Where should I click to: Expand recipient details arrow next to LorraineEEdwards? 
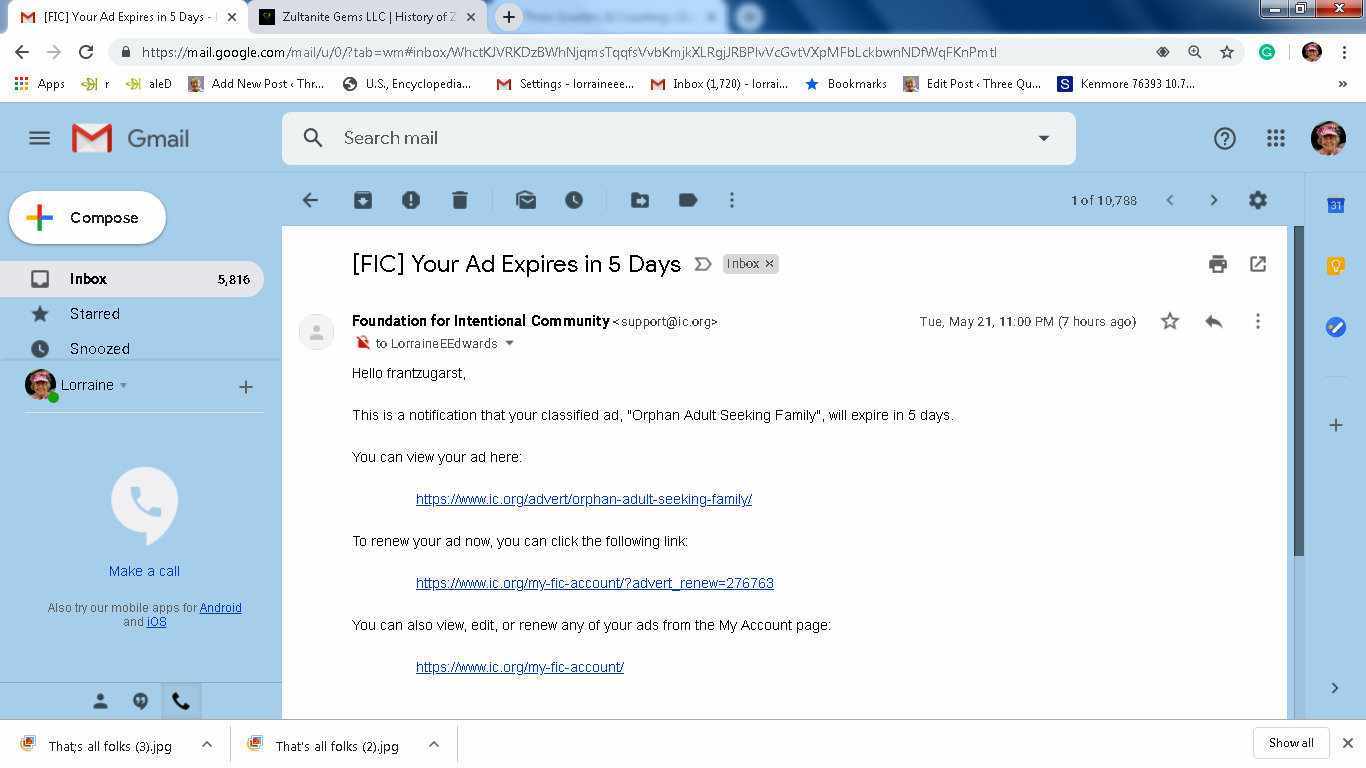[x=509, y=344]
